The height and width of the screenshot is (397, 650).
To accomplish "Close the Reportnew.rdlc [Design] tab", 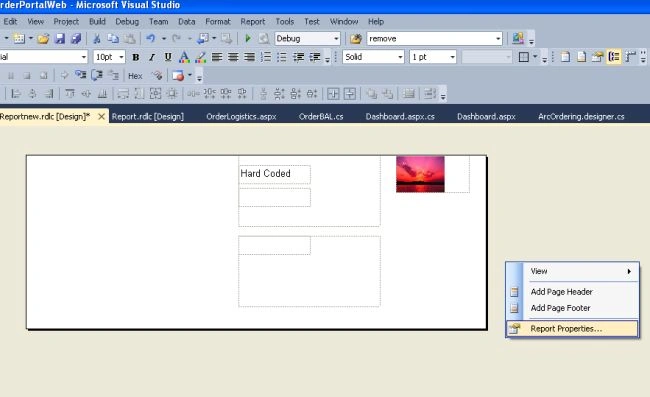I will [101, 117].
